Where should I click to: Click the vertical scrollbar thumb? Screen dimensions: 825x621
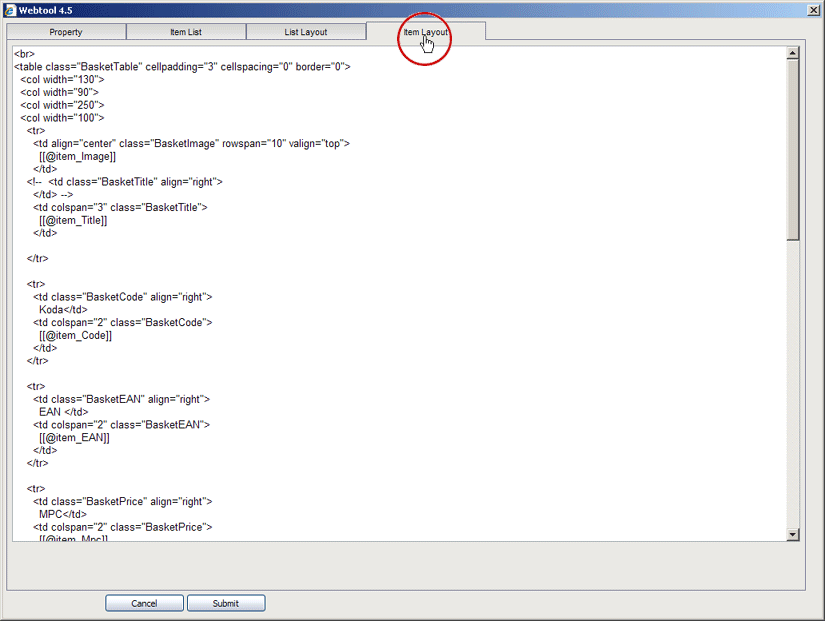(x=793, y=150)
